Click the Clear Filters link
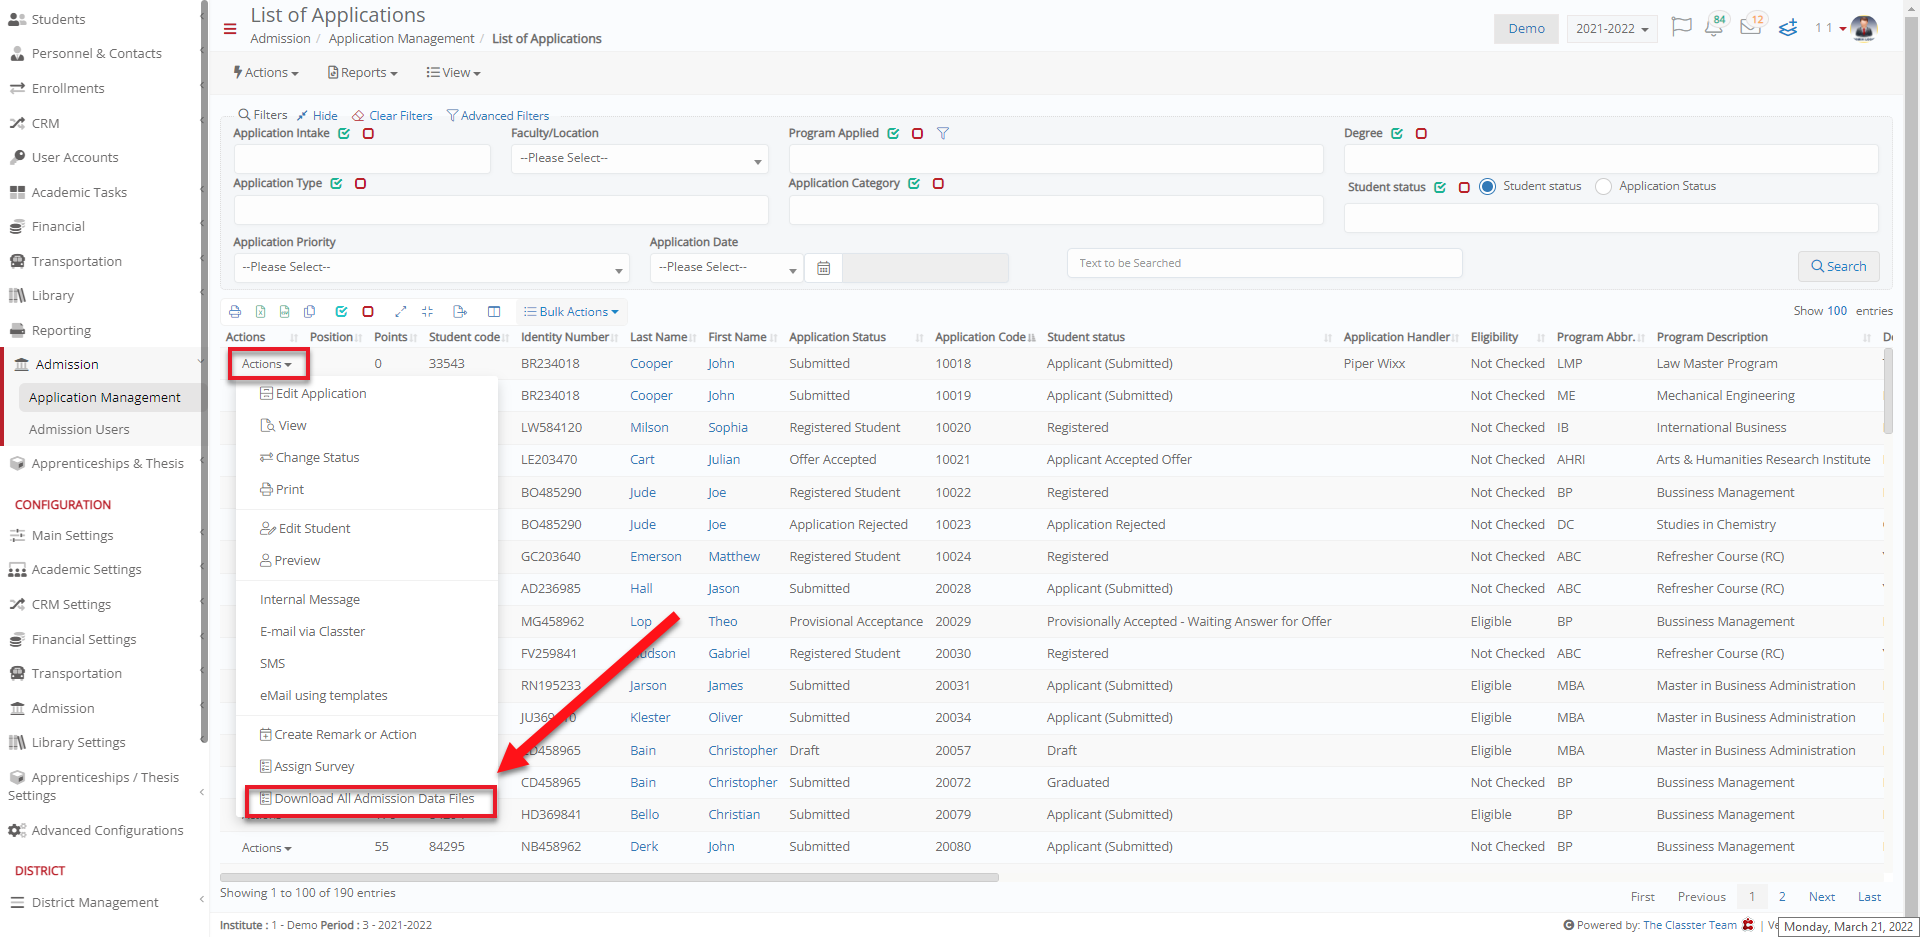 point(392,115)
